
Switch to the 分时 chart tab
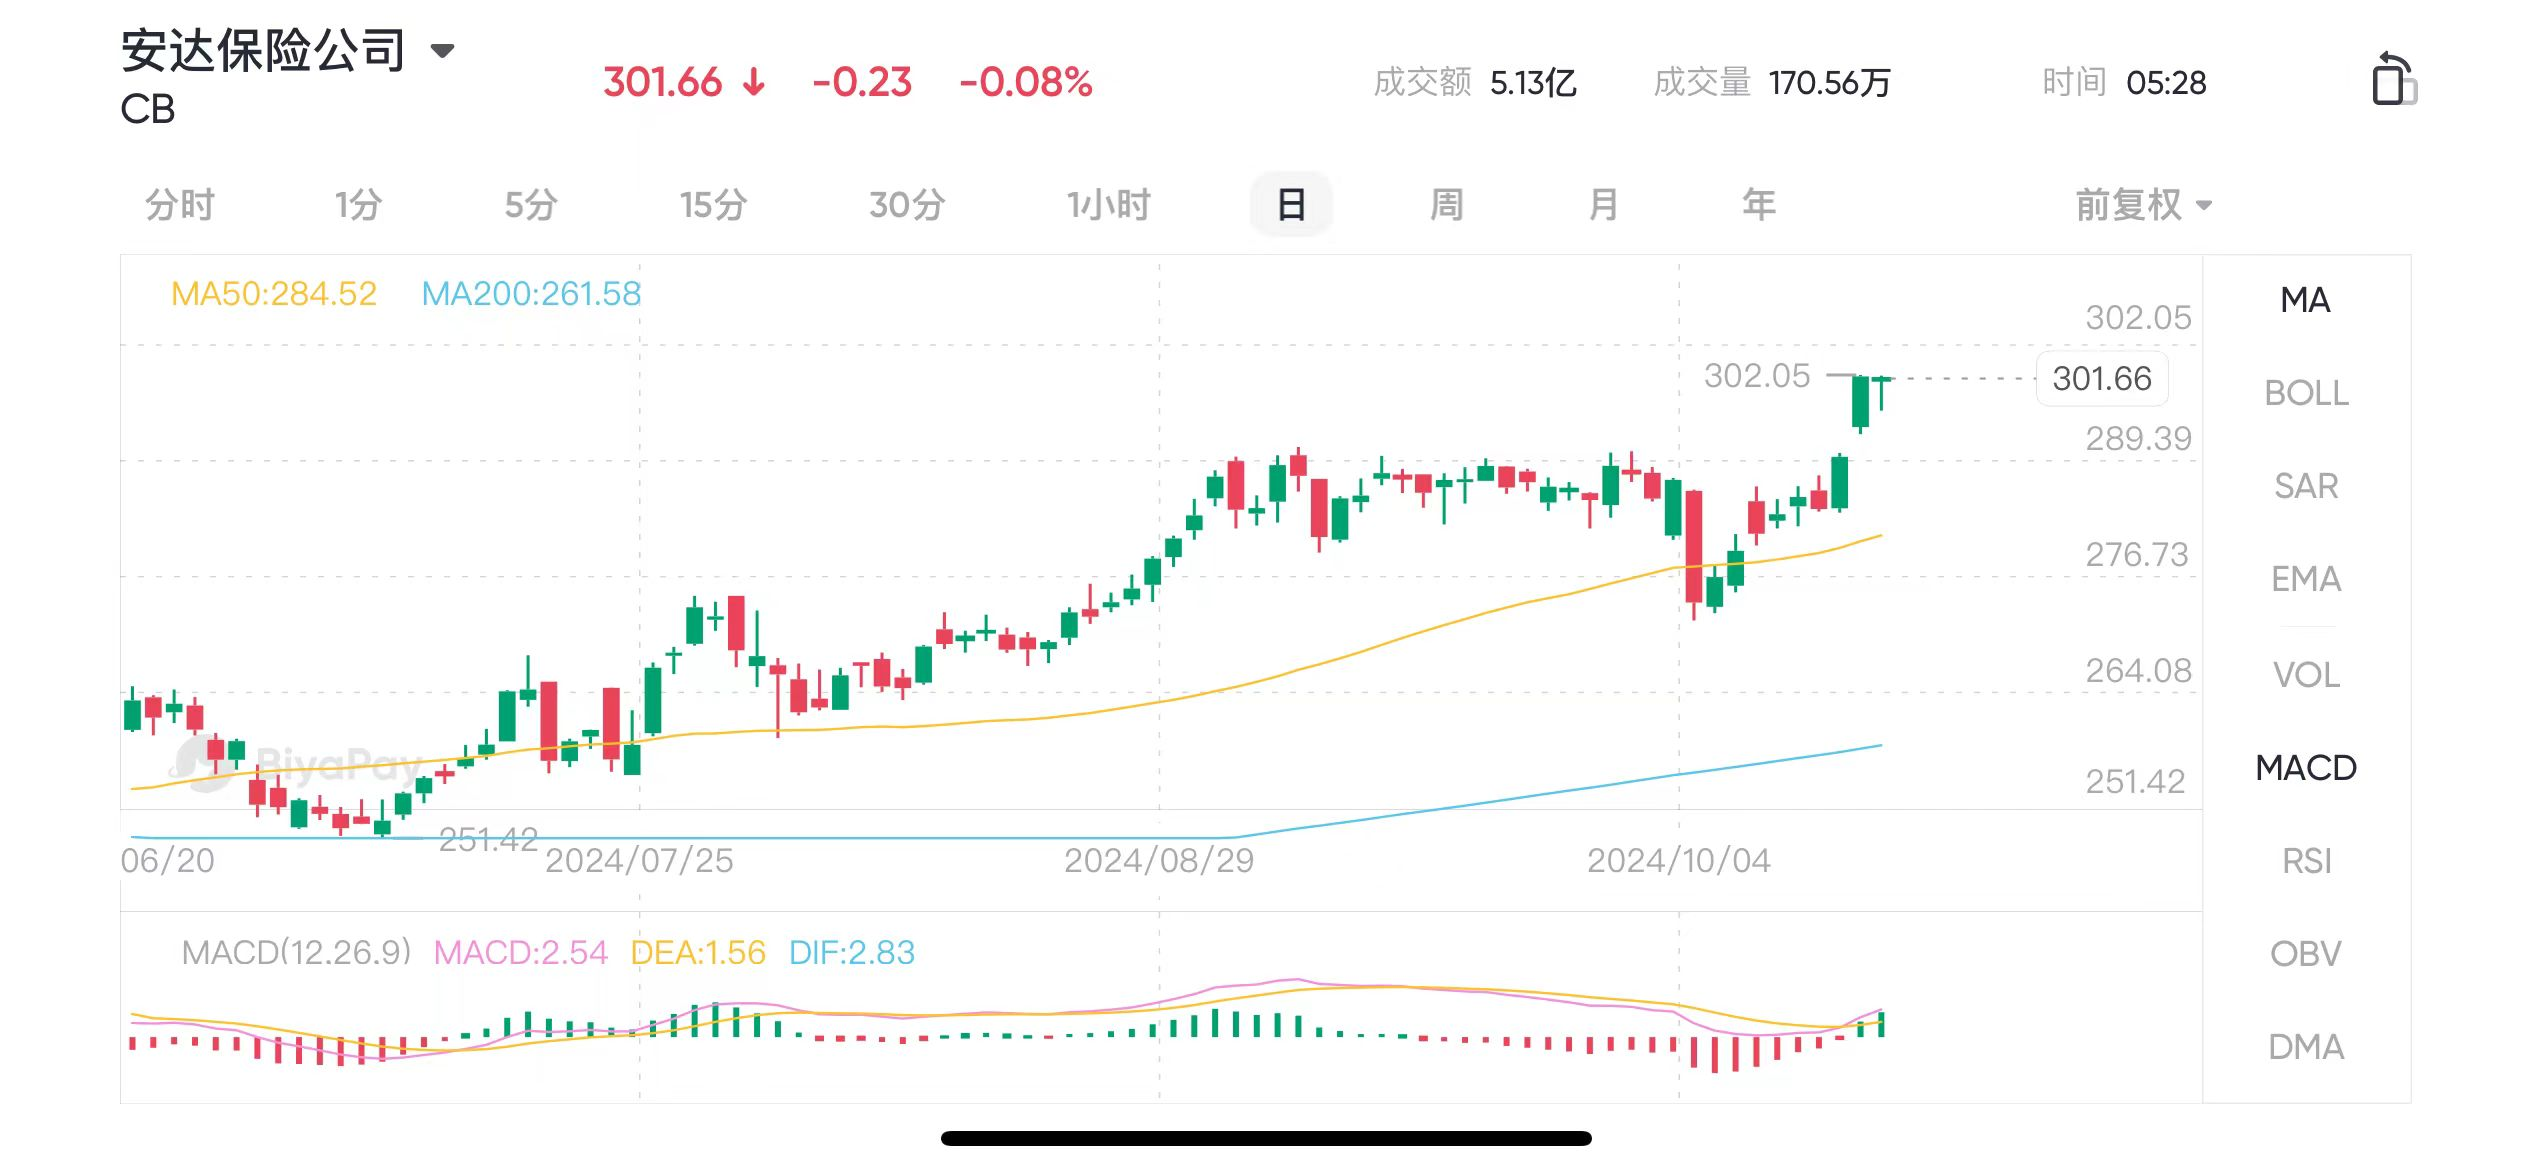coord(180,205)
